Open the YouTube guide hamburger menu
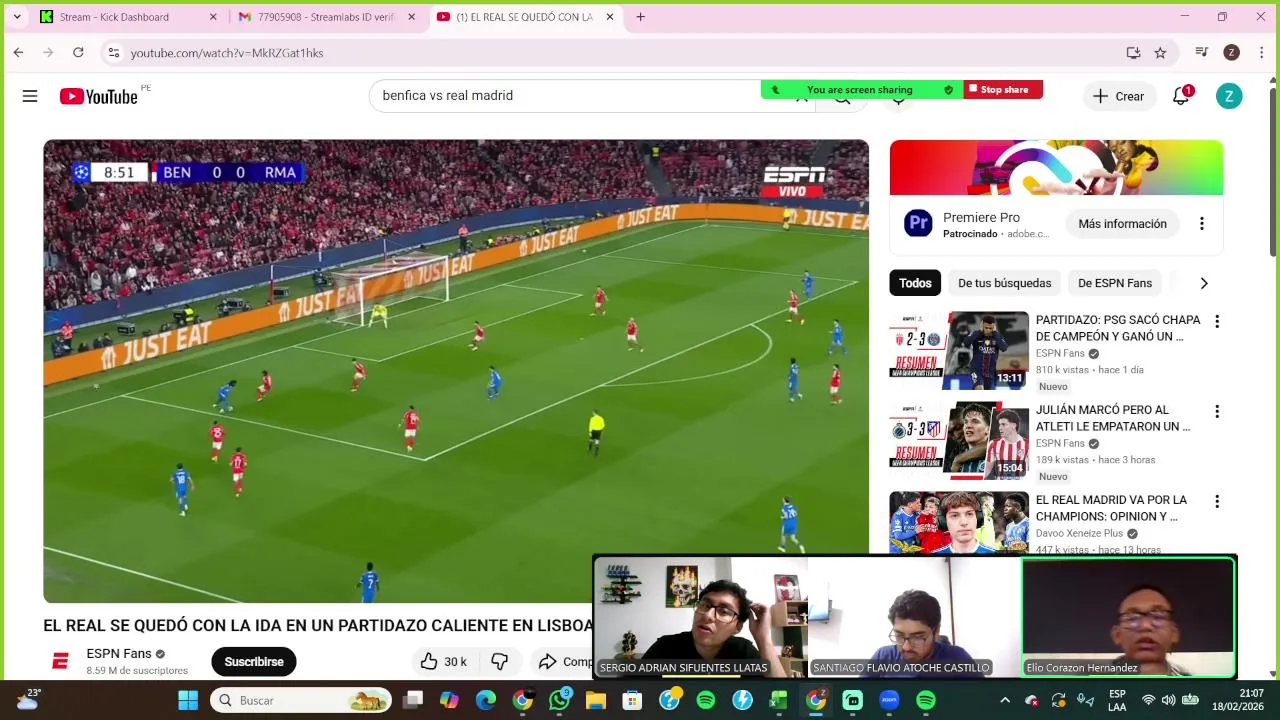Screen dimensions: 1280x720 pos(30,96)
